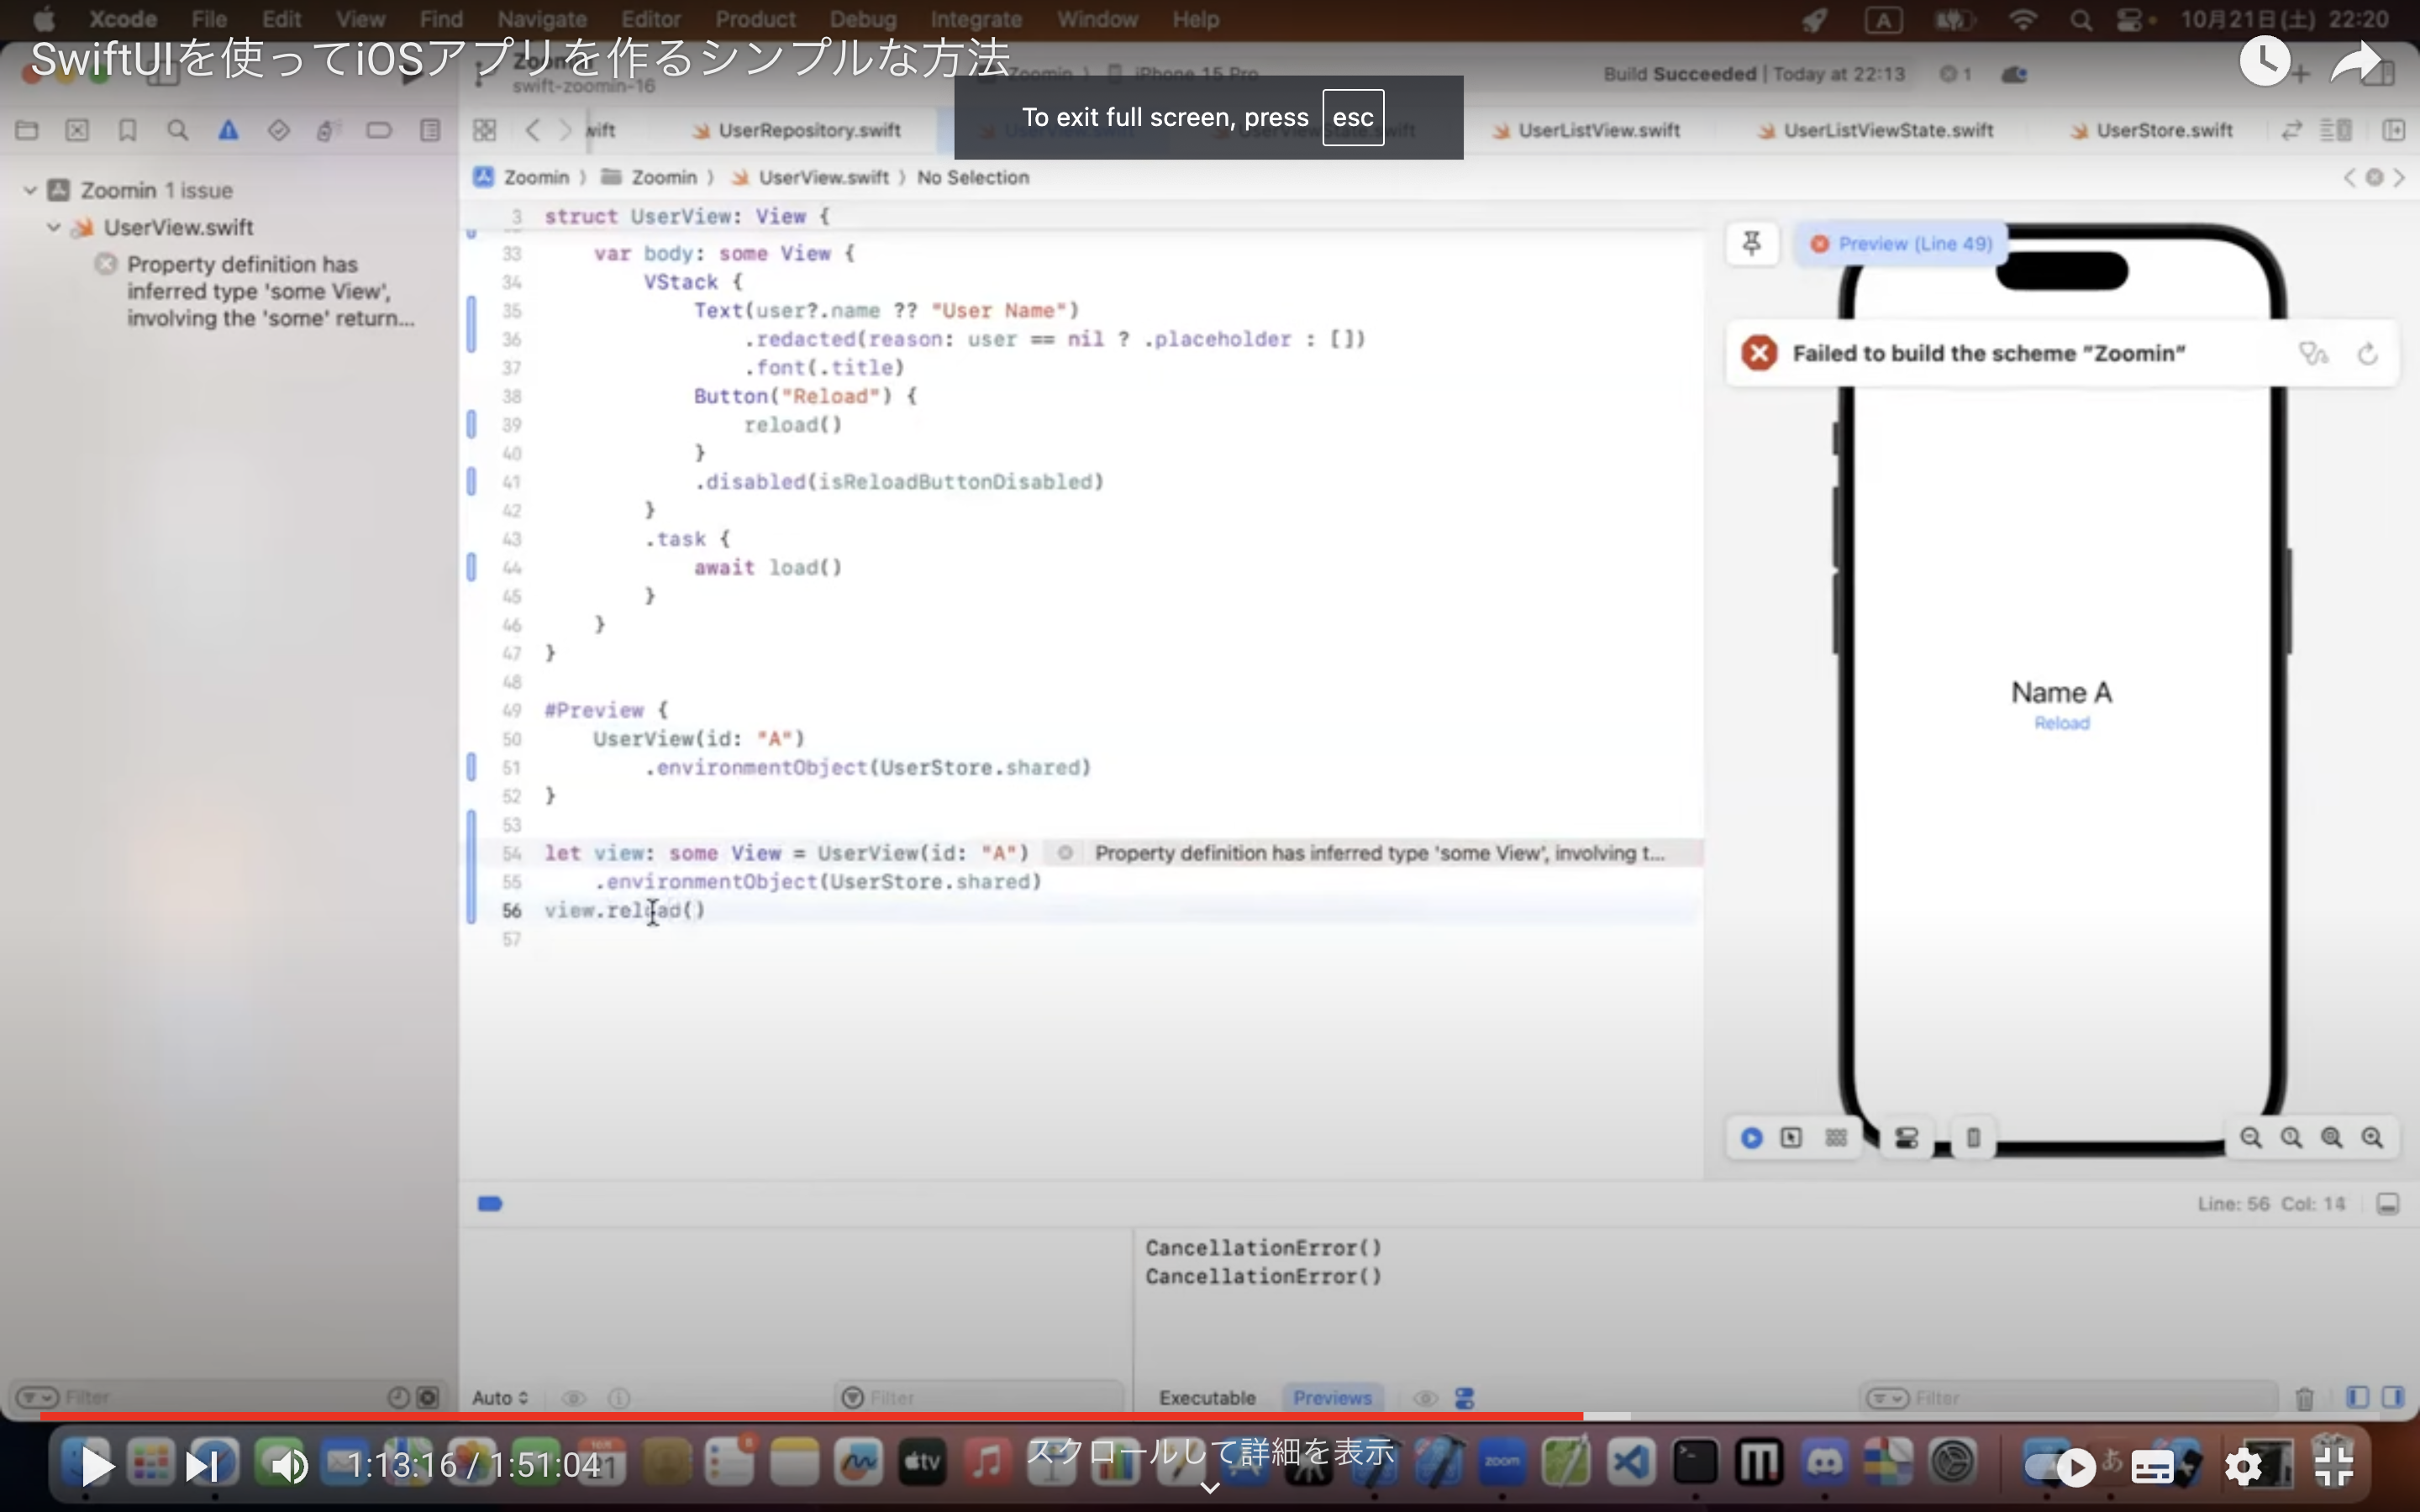
Task: Switch to the UserStore.swift tab
Action: click(x=2162, y=131)
